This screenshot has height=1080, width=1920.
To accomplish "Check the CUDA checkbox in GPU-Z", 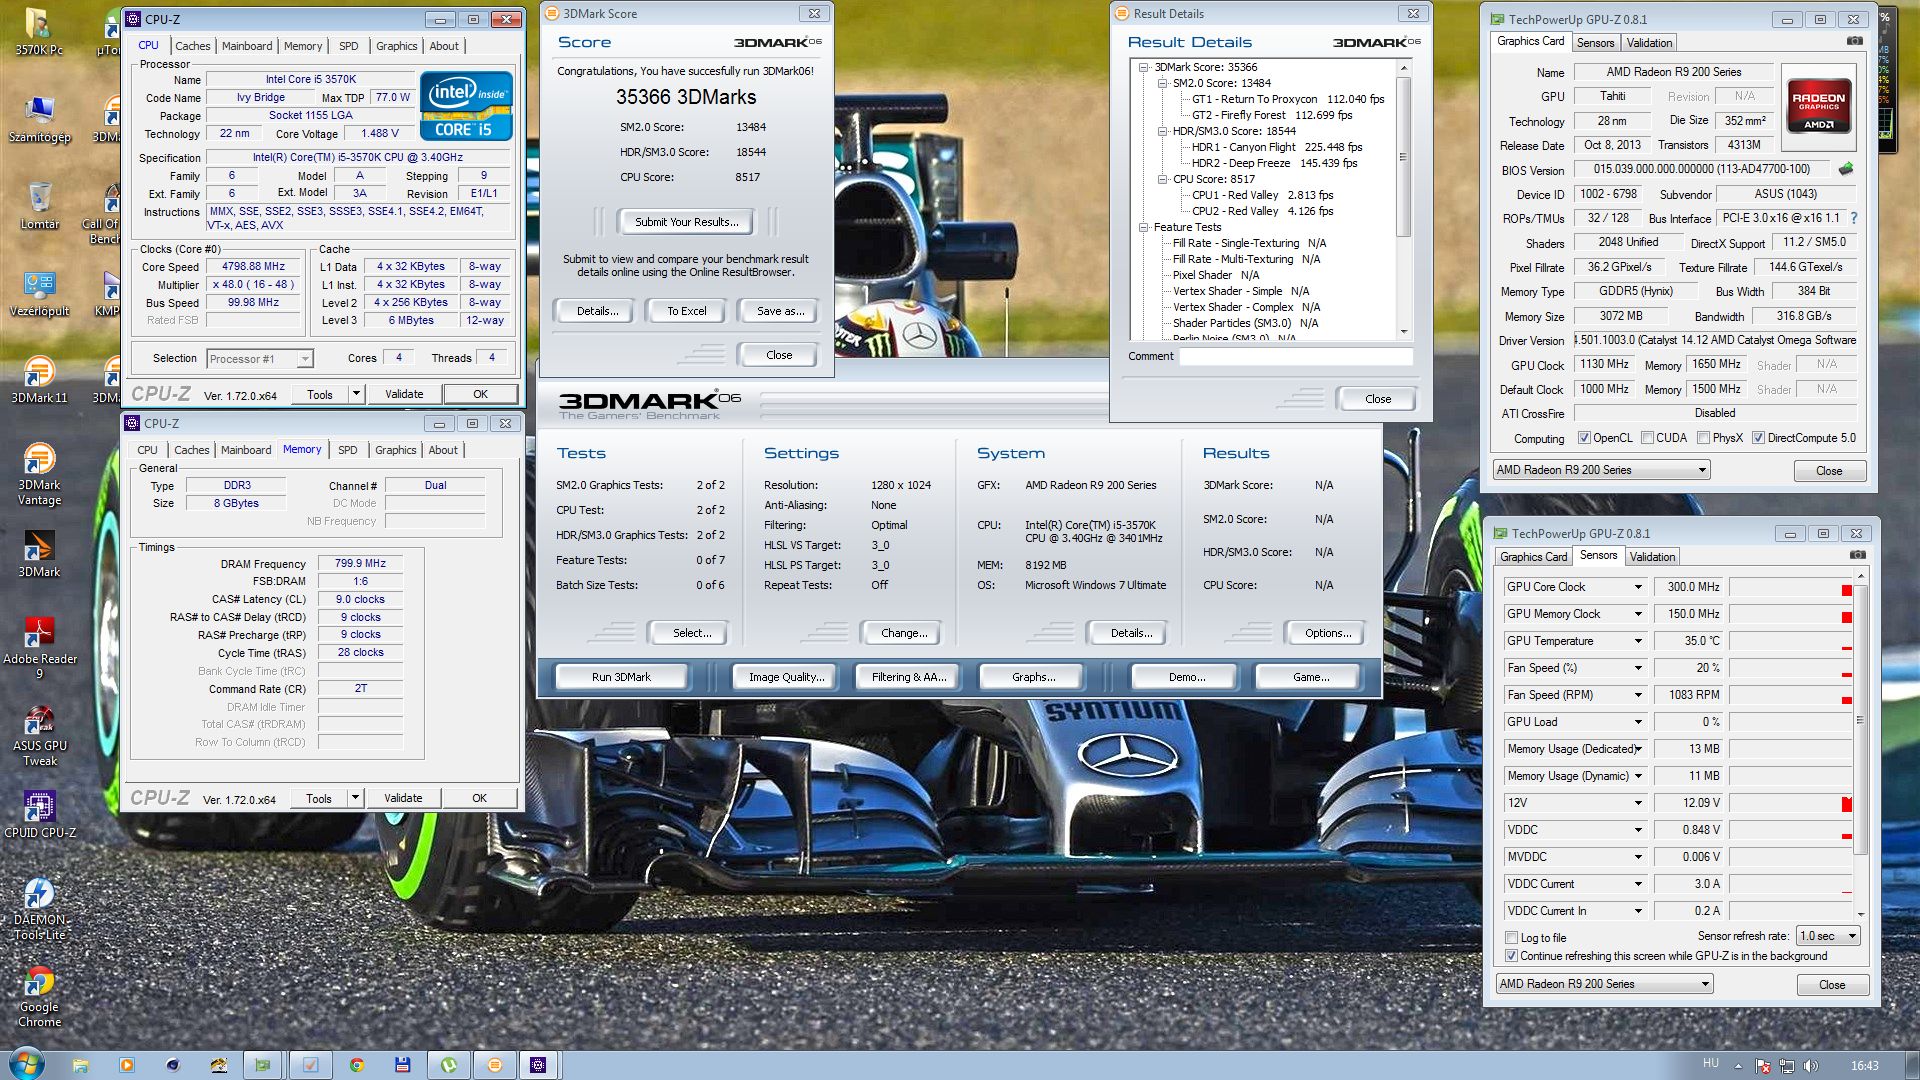I will [x=1647, y=438].
